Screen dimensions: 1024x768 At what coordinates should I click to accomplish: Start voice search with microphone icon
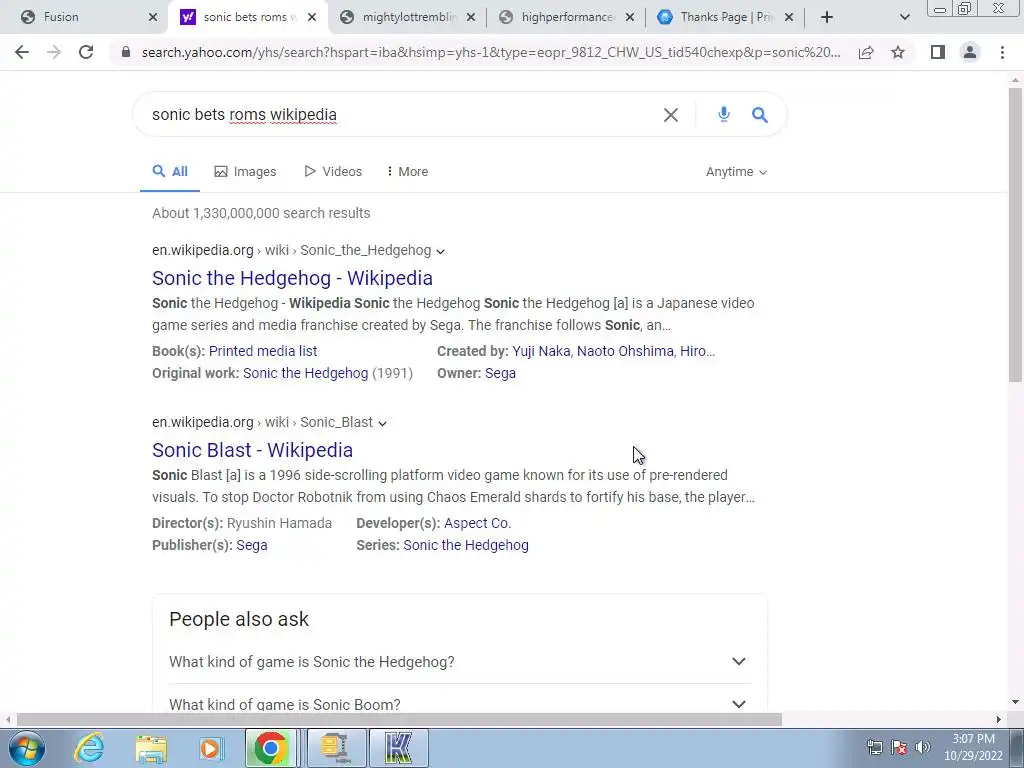(x=724, y=114)
